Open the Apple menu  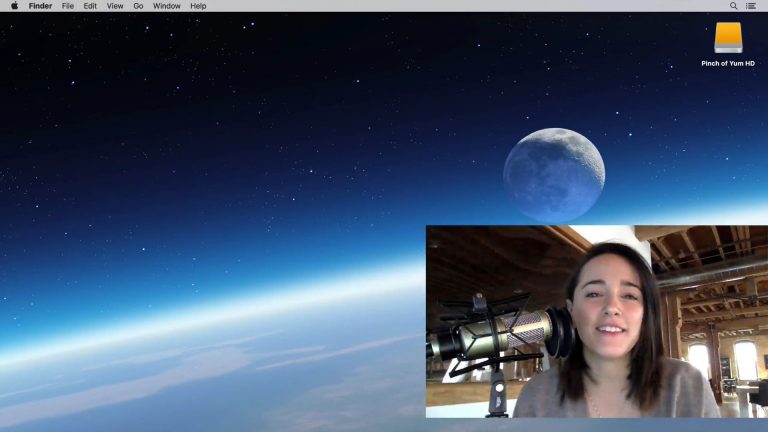click(x=15, y=6)
